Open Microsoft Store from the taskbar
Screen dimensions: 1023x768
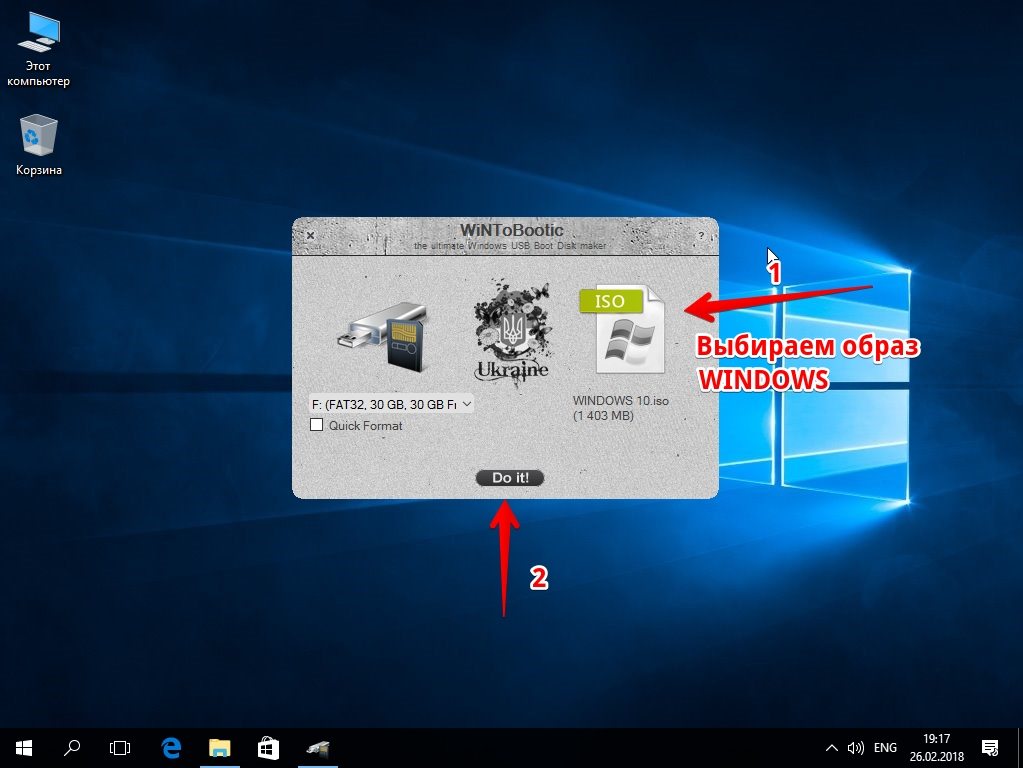[x=268, y=748]
